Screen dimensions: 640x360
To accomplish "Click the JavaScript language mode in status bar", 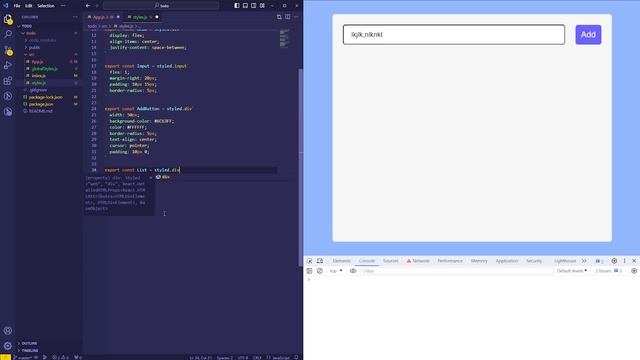I will (x=281, y=358).
